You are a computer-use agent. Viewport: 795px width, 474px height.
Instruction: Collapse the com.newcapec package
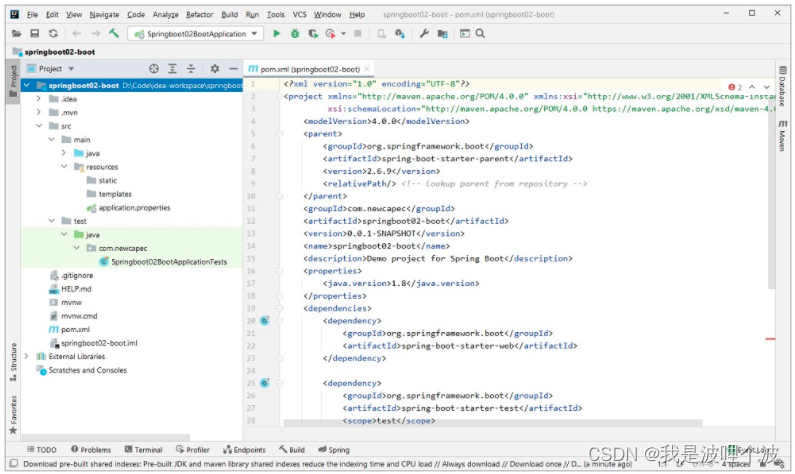coord(77,248)
